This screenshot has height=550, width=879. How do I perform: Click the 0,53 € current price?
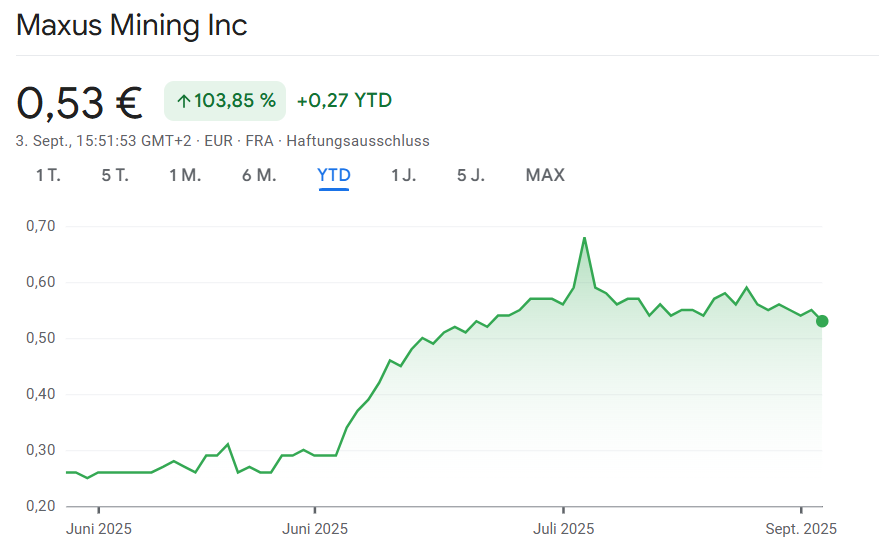[x=80, y=103]
